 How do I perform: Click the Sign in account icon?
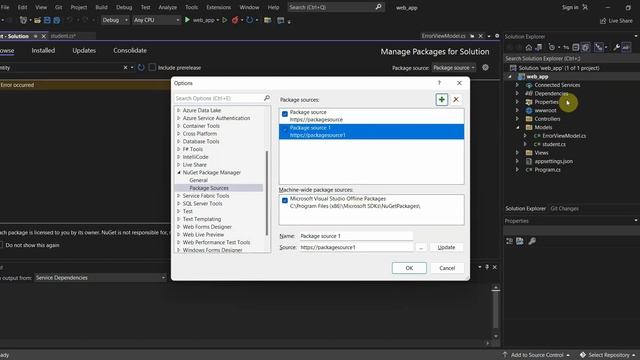tap(585, 7)
